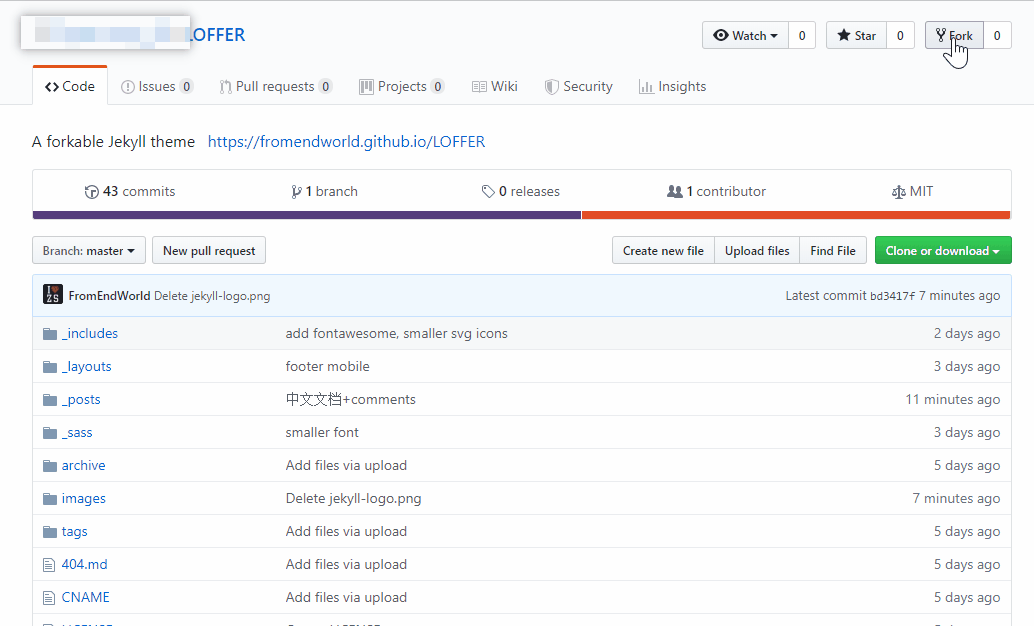
Task: Click the Fork button
Action: click(954, 36)
